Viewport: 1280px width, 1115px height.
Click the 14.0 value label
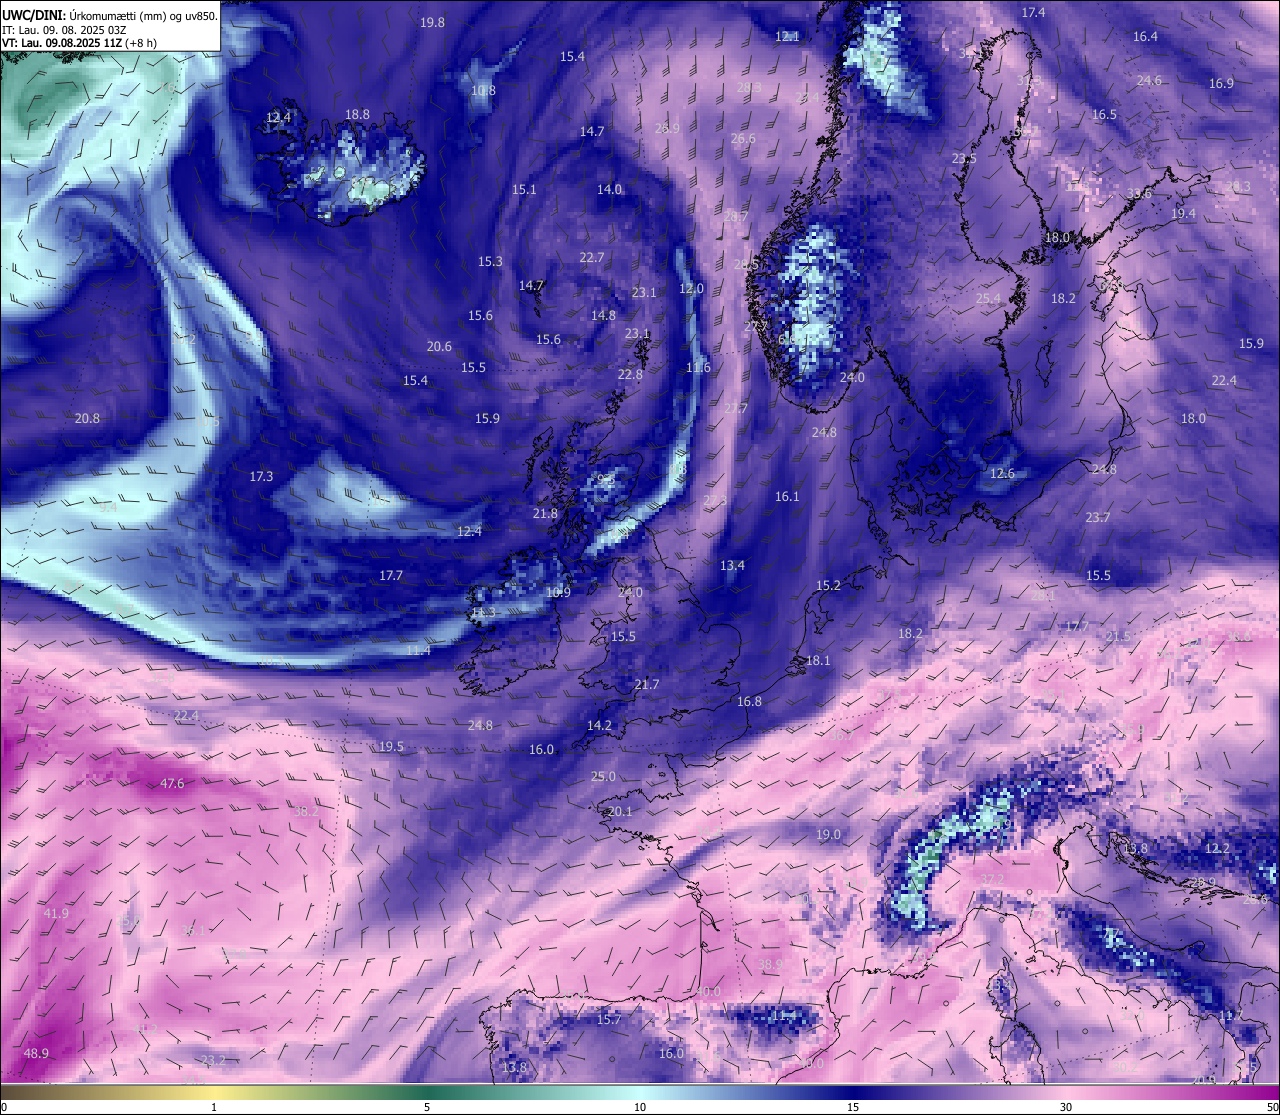pos(609,189)
